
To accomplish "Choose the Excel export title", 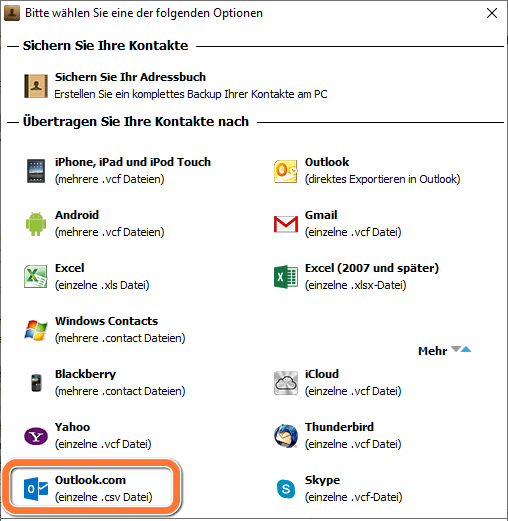I will (69, 268).
